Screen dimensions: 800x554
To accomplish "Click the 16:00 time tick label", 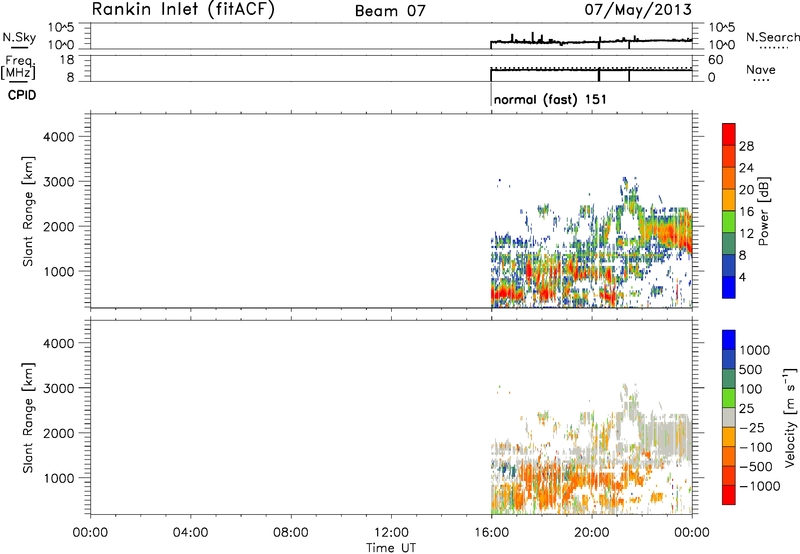I will [x=491, y=533].
